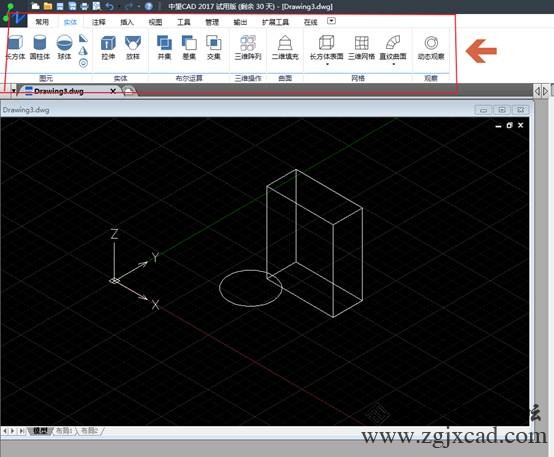Screen dimensions: 554x457
Task: Apply the 差集 subtract operation
Action: [x=189, y=48]
